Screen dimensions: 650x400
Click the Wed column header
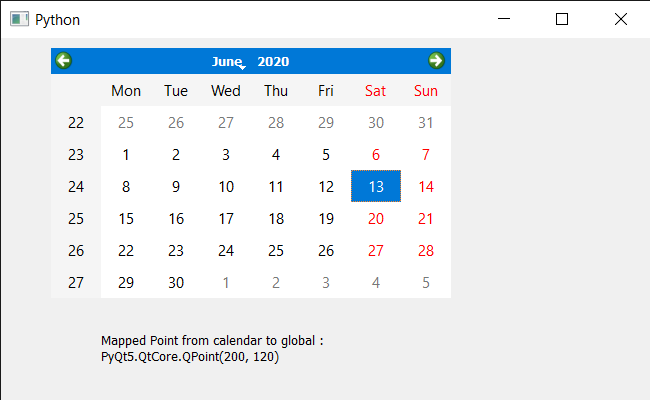tap(226, 90)
